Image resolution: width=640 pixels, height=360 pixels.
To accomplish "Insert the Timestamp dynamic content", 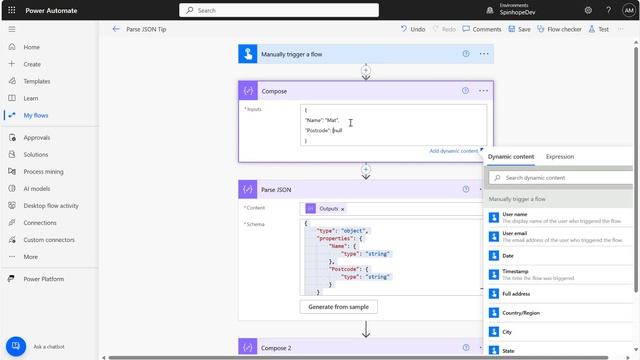I will tap(559, 275).
